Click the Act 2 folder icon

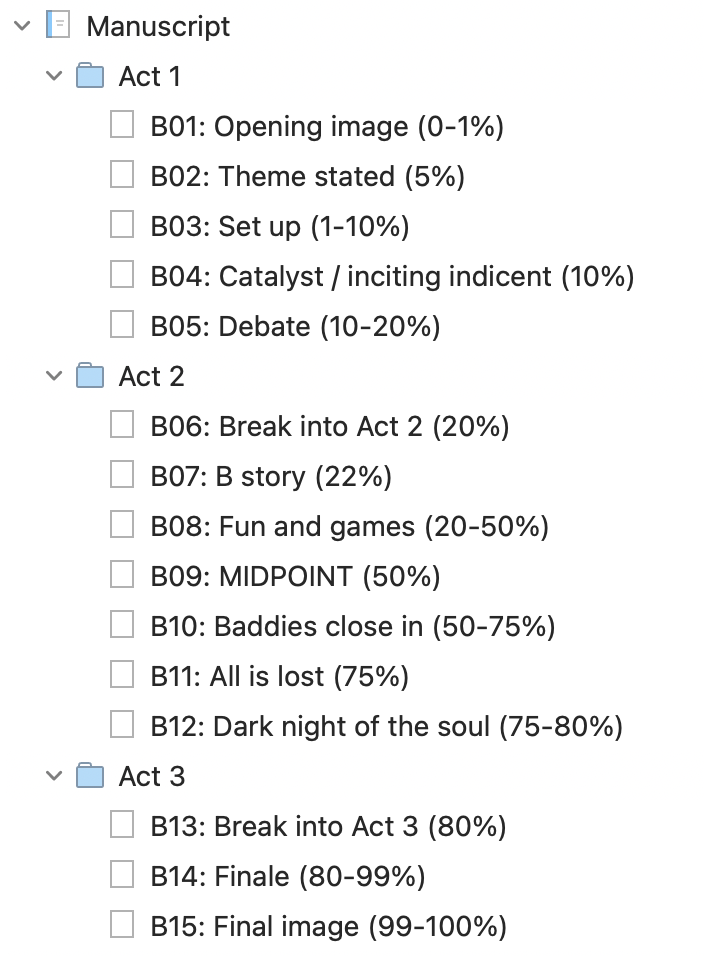tap(90, 376)
